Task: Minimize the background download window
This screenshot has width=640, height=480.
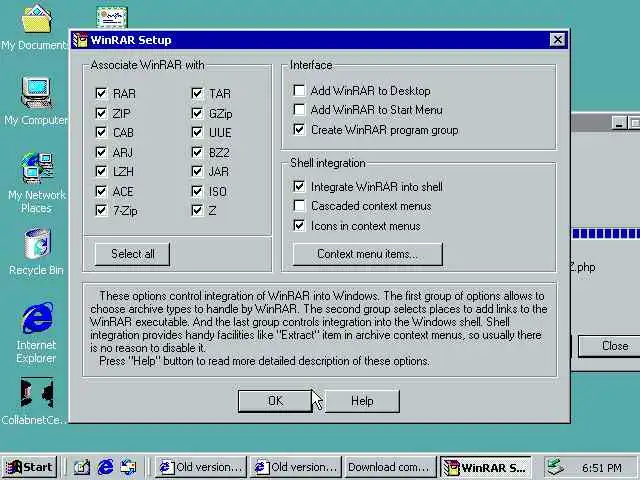Action: point(619,122)
